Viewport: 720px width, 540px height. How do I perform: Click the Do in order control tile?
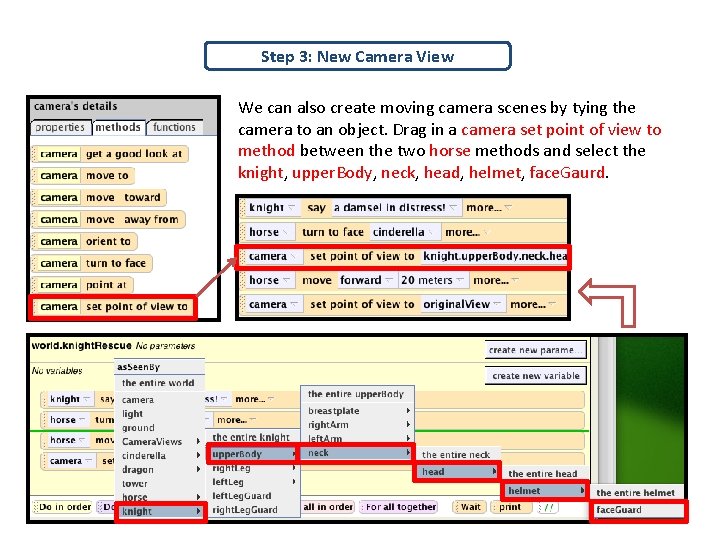(62, 507)
